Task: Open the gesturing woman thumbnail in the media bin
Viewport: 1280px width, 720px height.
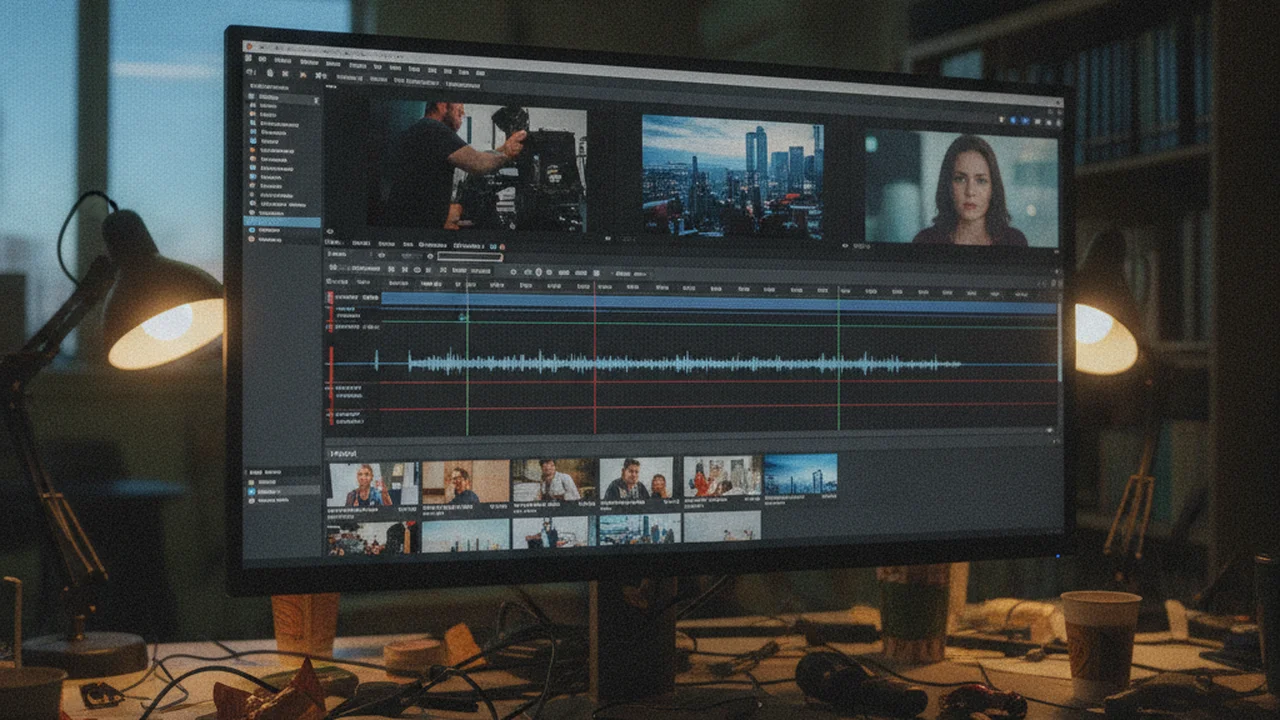Action: click(x=372, y=484)
